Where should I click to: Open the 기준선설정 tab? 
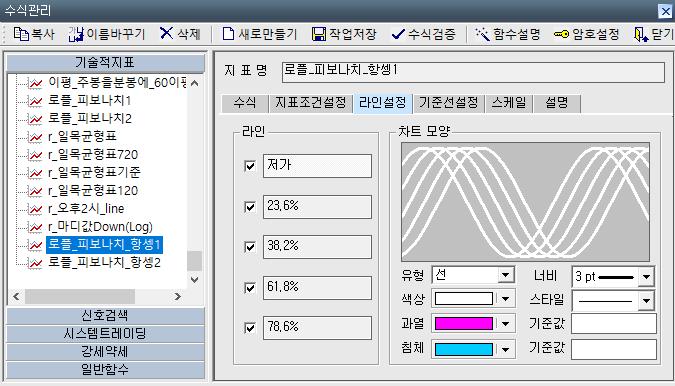tap(449, 103)
